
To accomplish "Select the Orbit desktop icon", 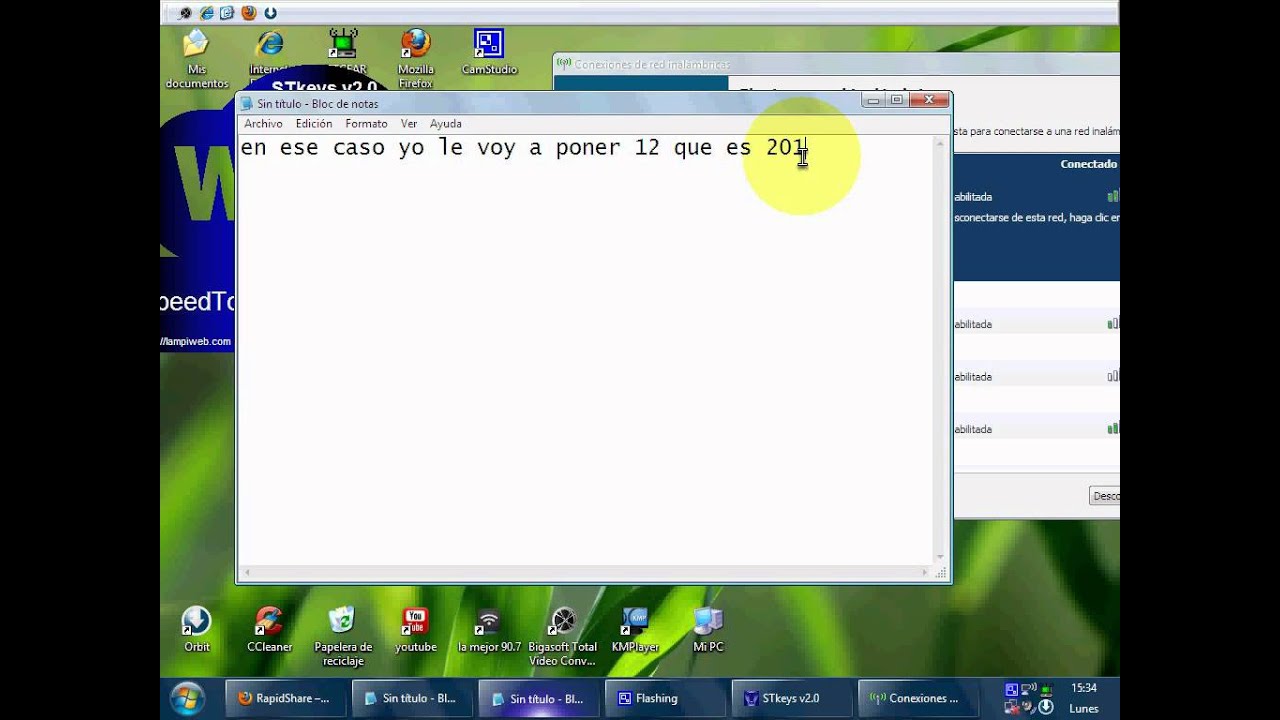I will (x=197, y=630).
